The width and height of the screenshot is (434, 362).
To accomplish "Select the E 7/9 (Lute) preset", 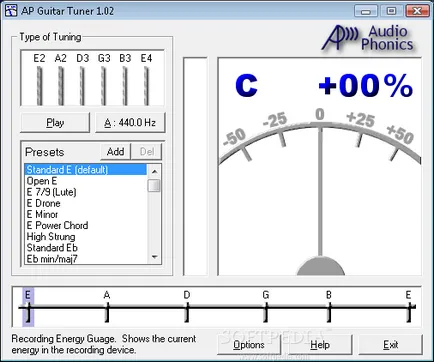I will coord(86,192).
